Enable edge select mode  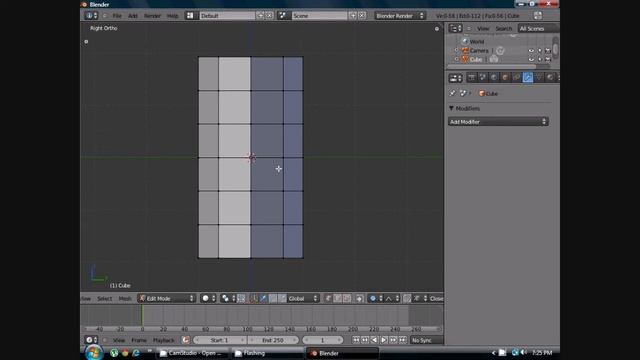338,299
